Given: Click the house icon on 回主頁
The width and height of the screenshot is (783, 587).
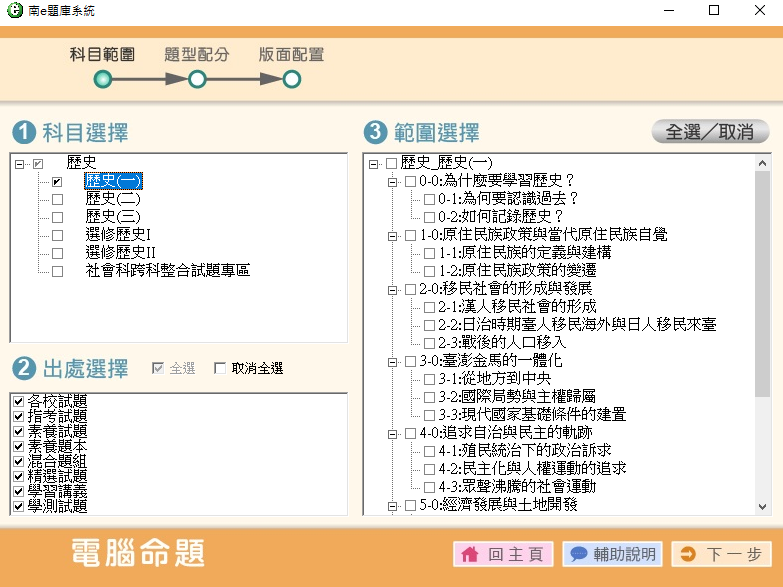Looking at the screenshot, I should coord(470,554).
